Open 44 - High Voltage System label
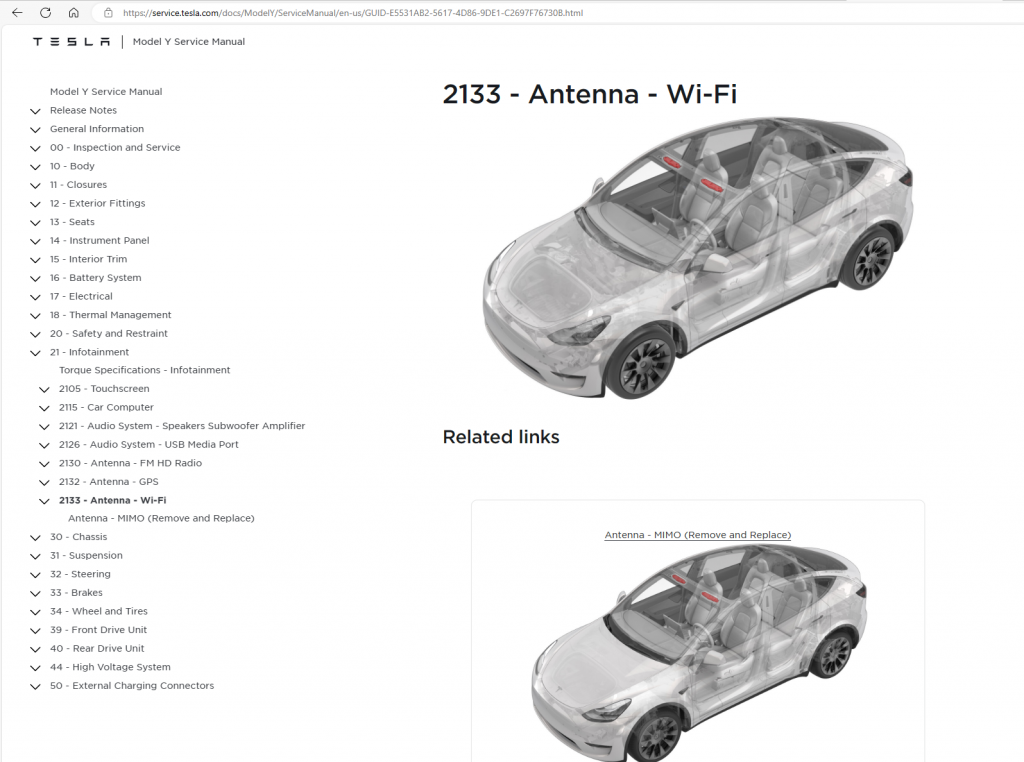Image resolution: width=1024 pixels, height=762 pixels. [x=110, y=667]
